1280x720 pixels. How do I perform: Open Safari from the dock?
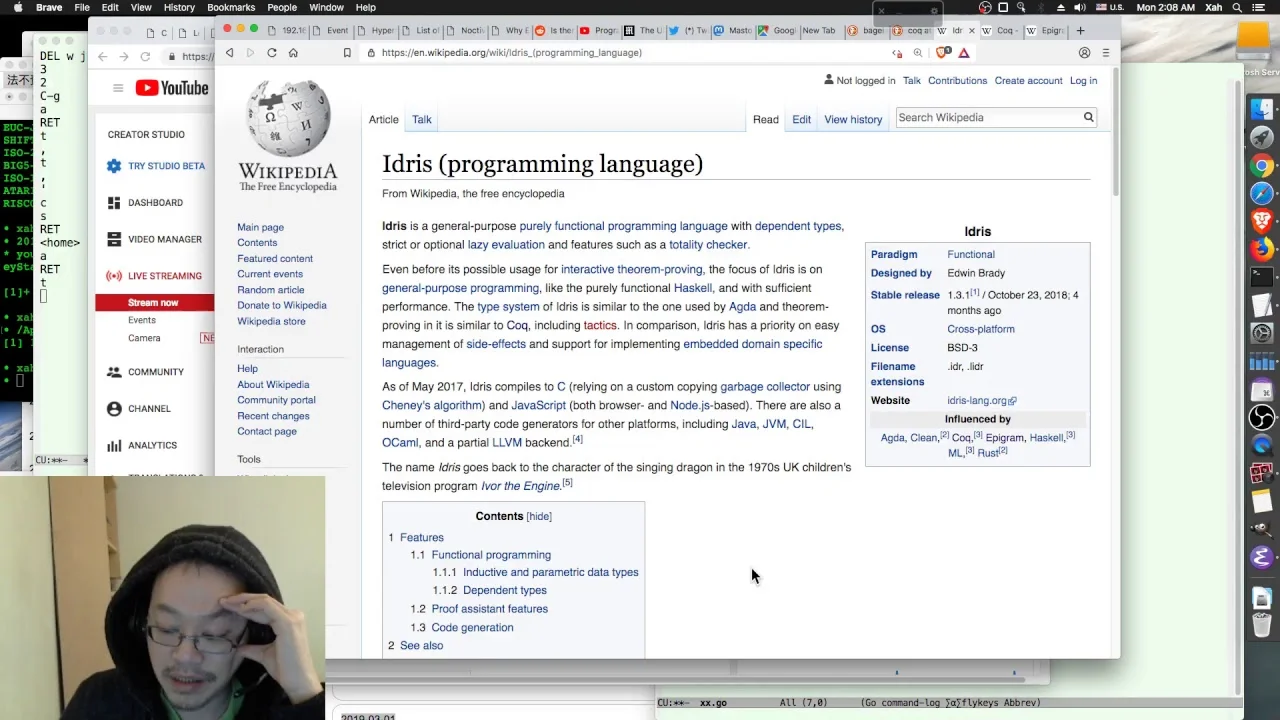coord(1262,193)
